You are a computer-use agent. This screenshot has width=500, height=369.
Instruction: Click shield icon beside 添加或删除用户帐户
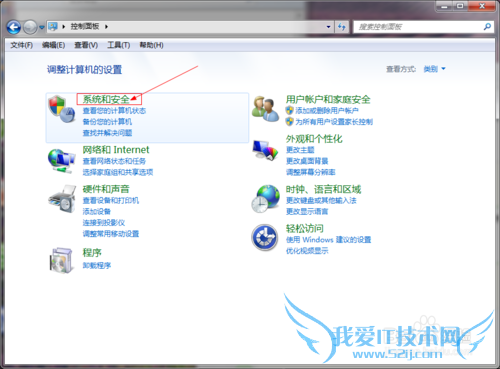[x=289, y=110]
